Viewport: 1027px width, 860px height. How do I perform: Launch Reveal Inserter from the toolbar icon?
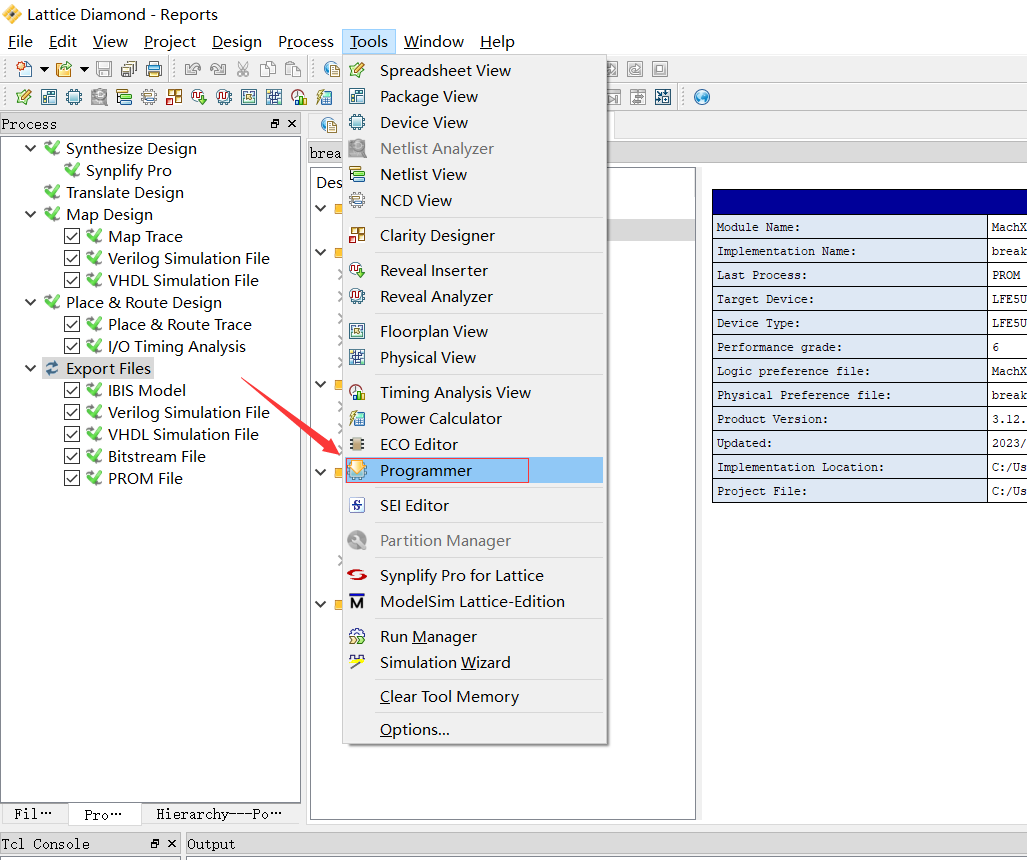(199, 98)
